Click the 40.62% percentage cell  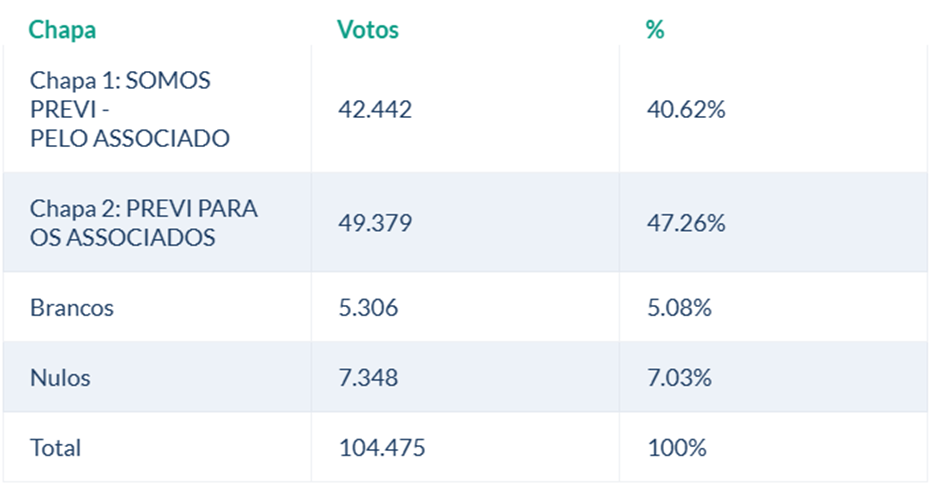pos(686,110)
